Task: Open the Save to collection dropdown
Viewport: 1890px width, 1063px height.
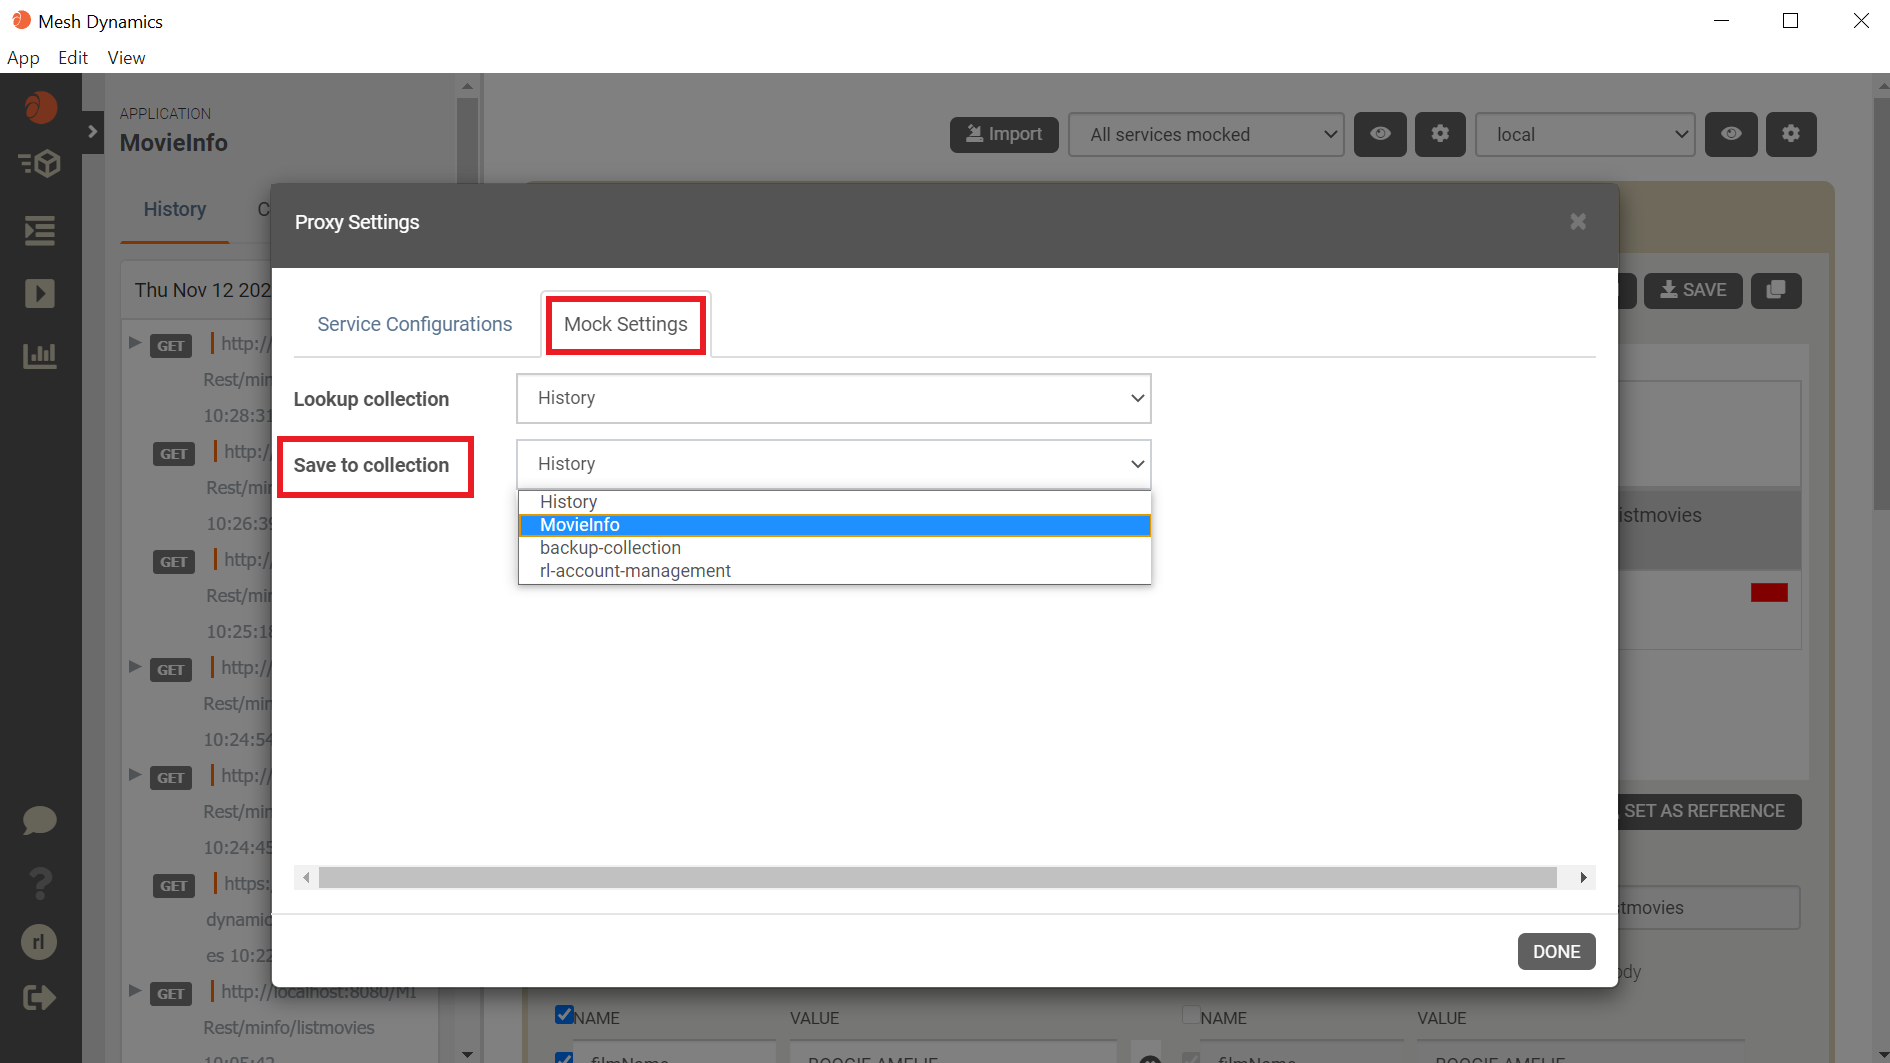Action: click(834, 464)
